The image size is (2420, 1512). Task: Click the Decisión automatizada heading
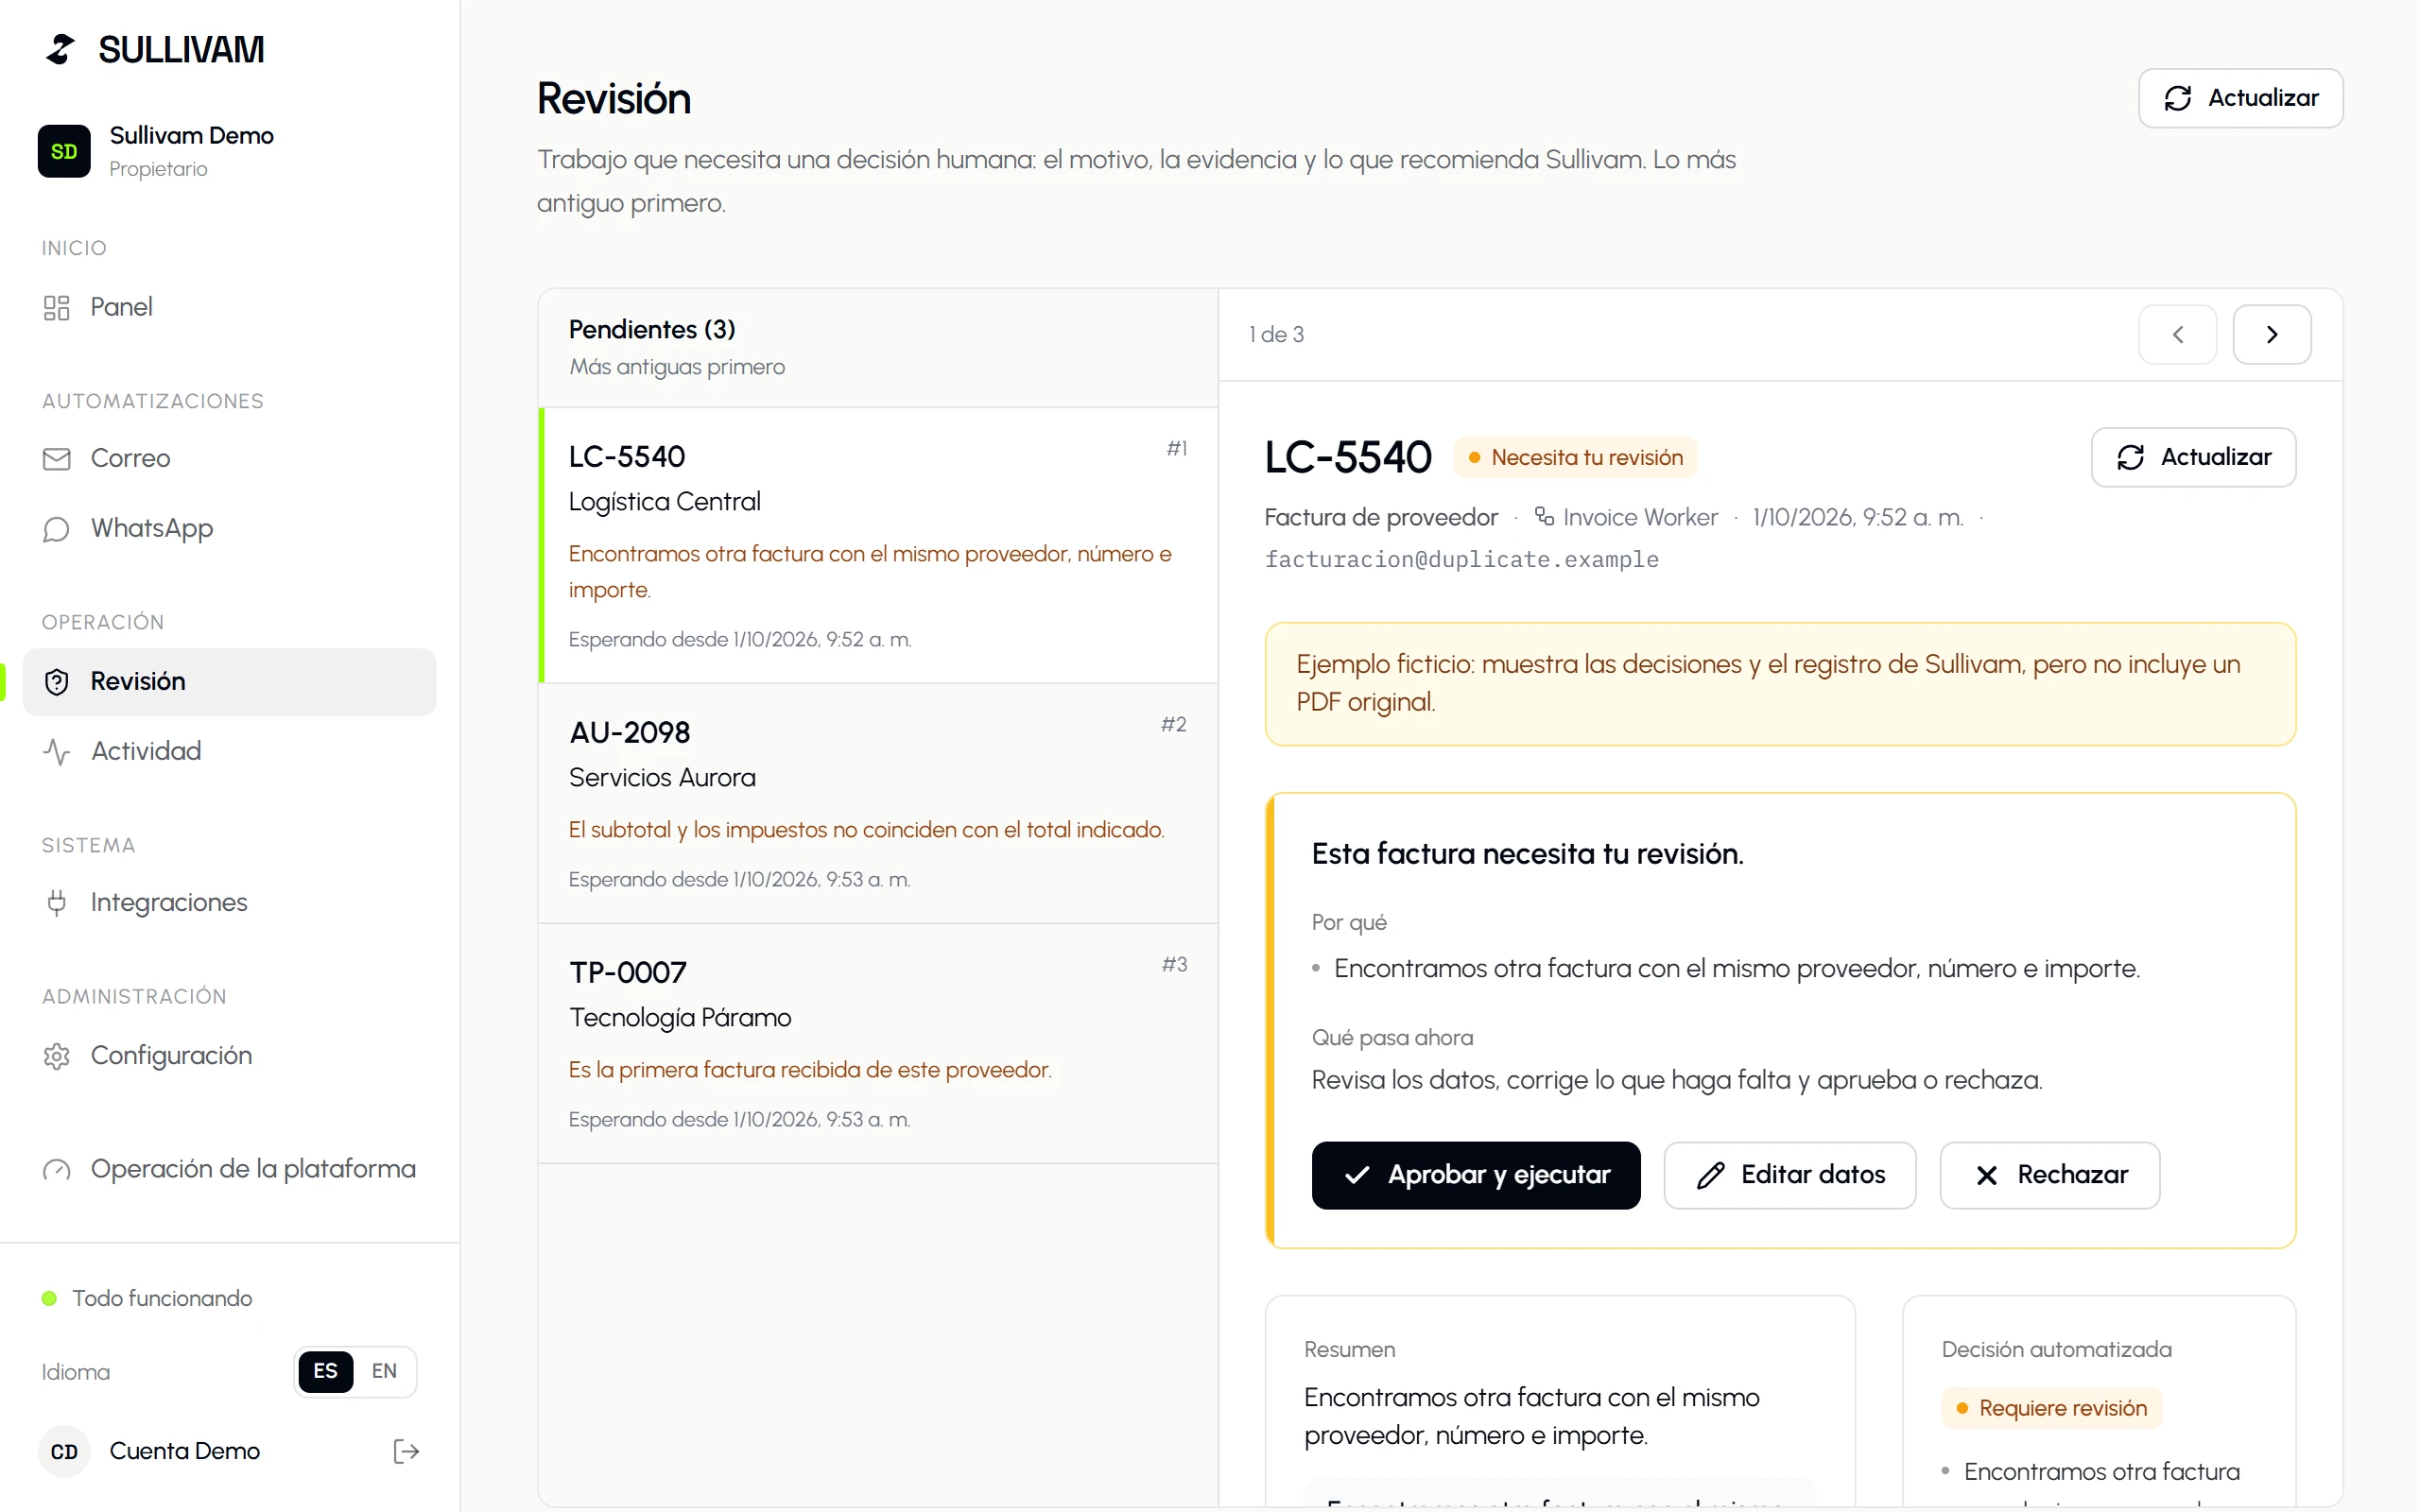click(x=2057, y=1349)
